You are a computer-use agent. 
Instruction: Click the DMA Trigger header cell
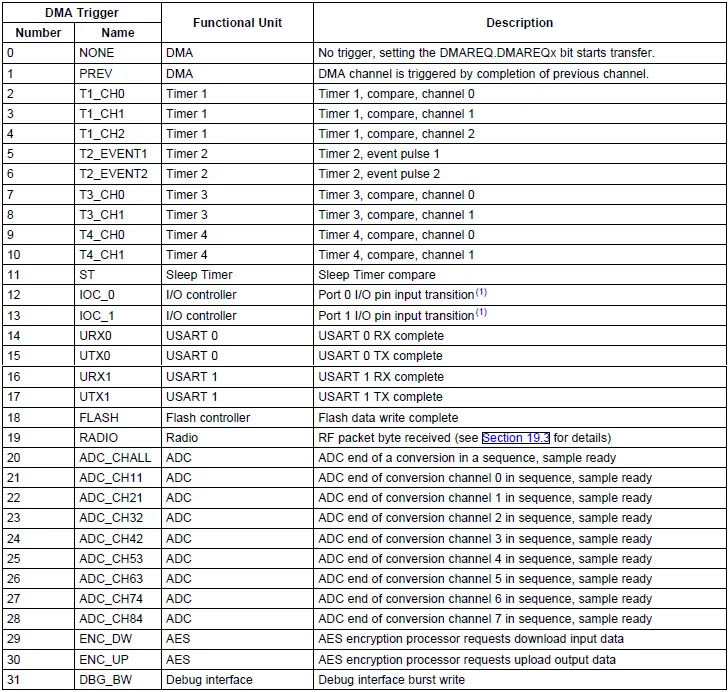point(82,13)
